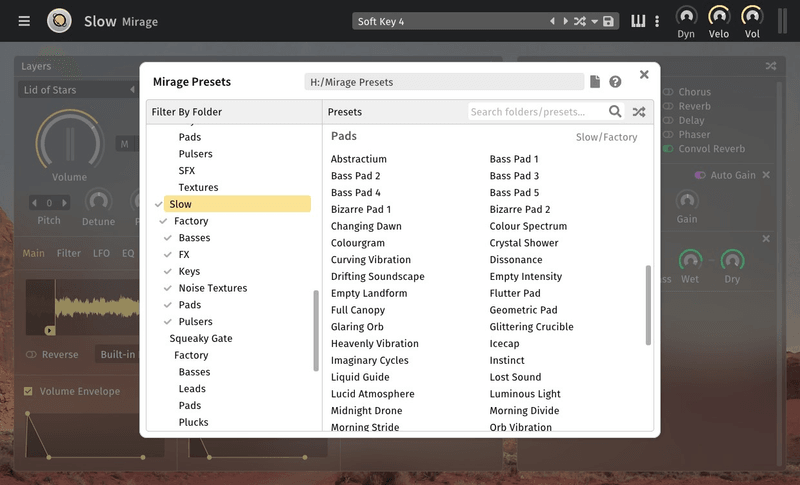800x485 pixels.
Task: Adjust the Vol knob in the top bar
Action: tap(751, 17)
